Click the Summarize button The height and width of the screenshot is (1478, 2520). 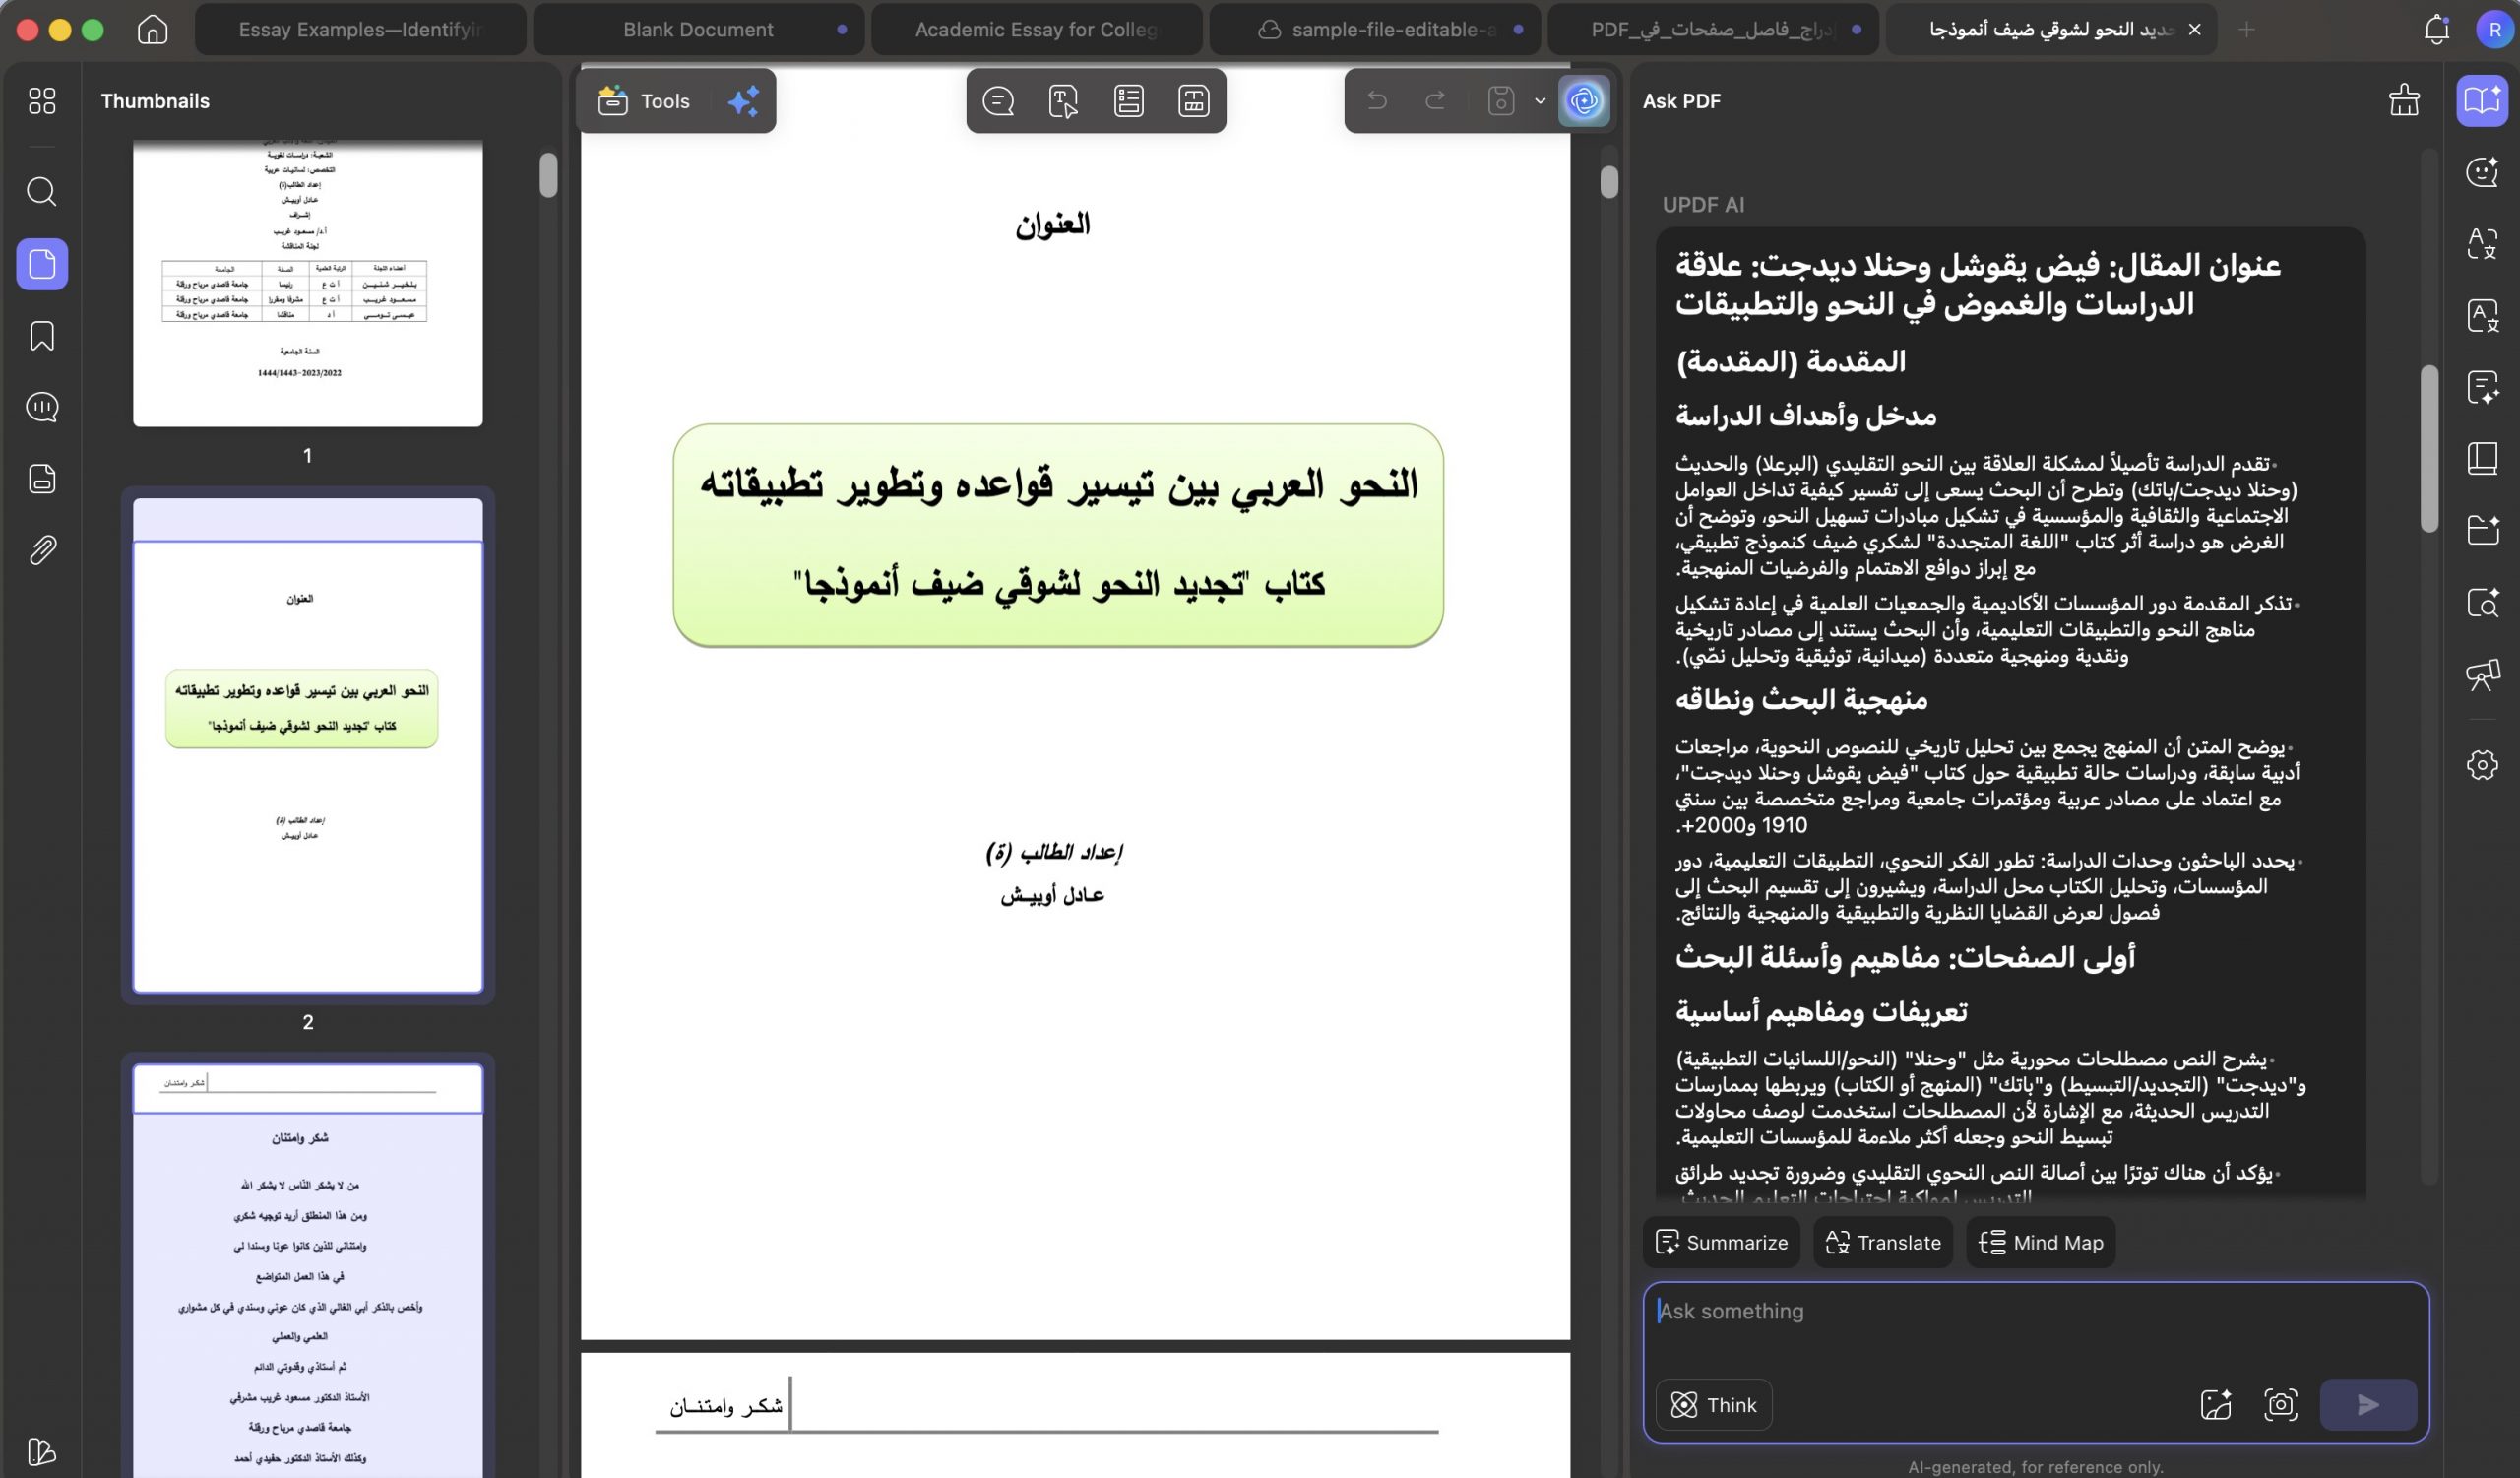click(x=1721, y=1242)
